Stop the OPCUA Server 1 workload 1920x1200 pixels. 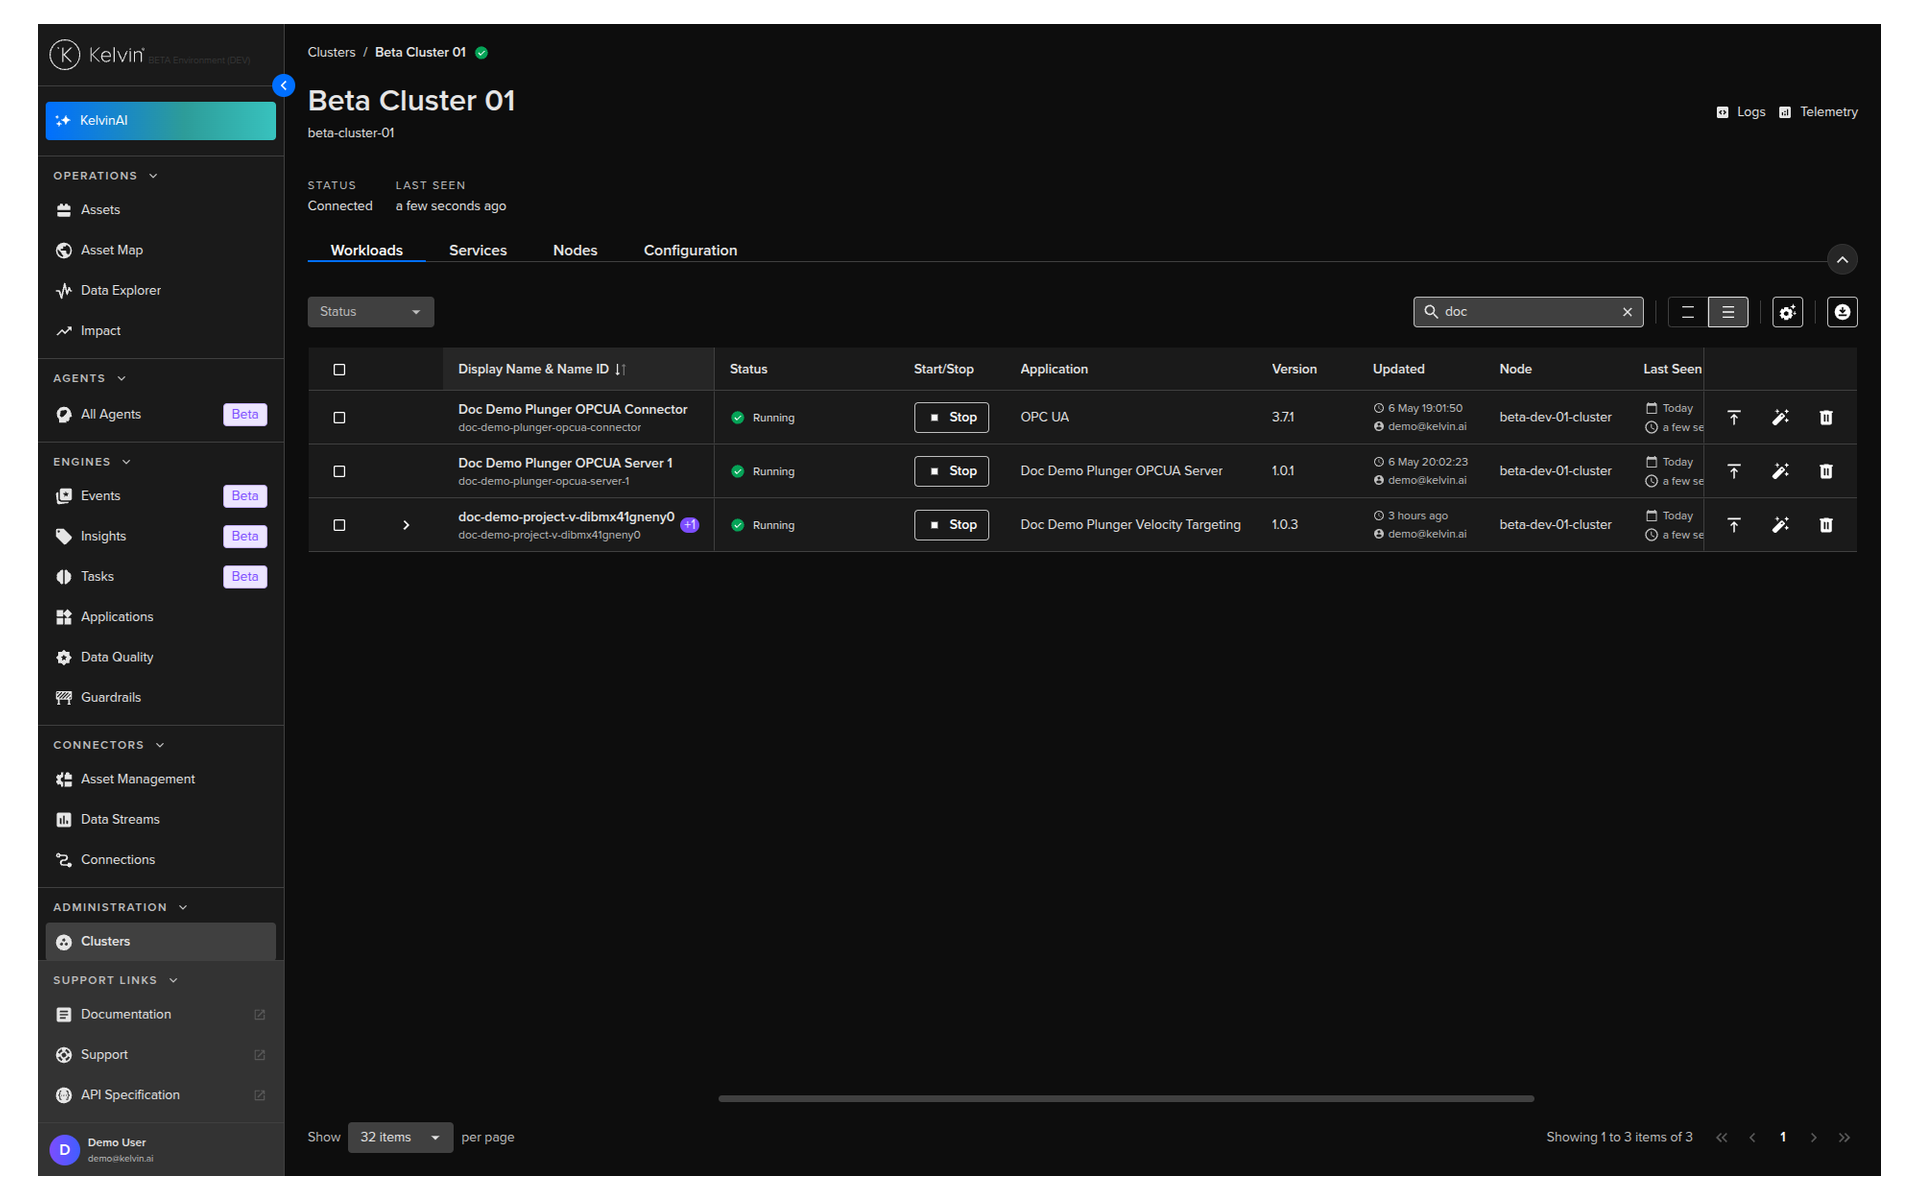(x=951, y=471)
